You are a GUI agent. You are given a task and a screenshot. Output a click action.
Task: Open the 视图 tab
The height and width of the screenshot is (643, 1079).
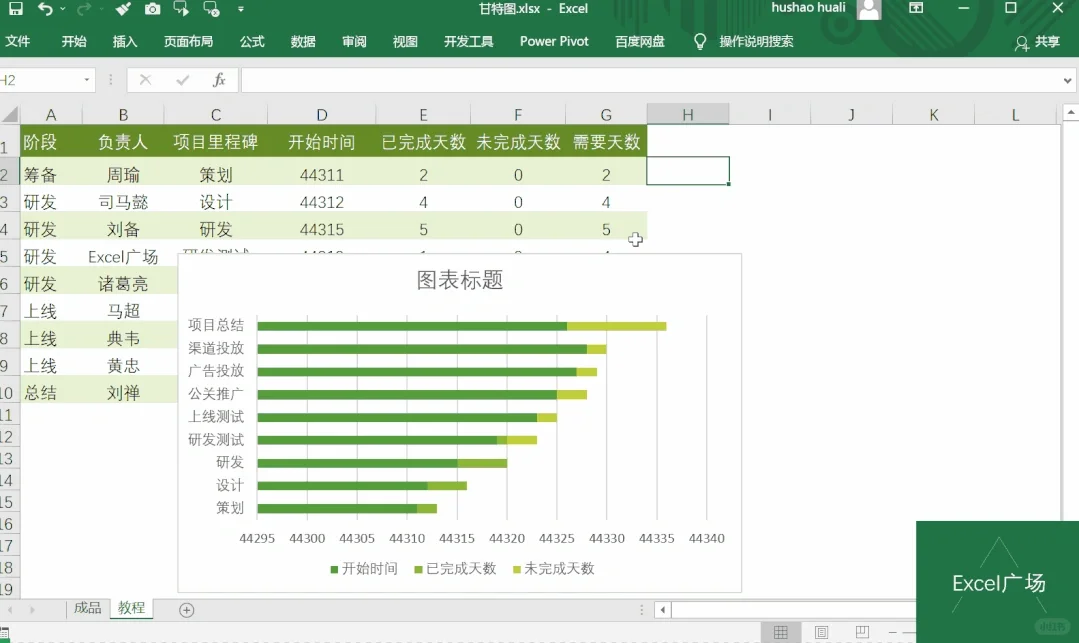tap(405, 41)
